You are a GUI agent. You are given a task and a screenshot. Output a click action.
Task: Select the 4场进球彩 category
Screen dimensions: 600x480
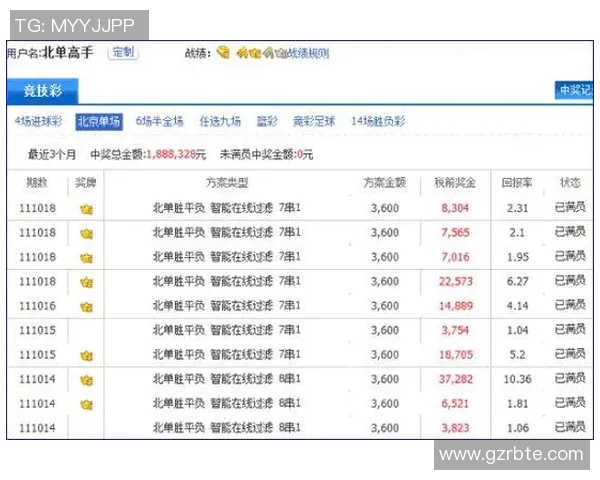coord(38,121)
